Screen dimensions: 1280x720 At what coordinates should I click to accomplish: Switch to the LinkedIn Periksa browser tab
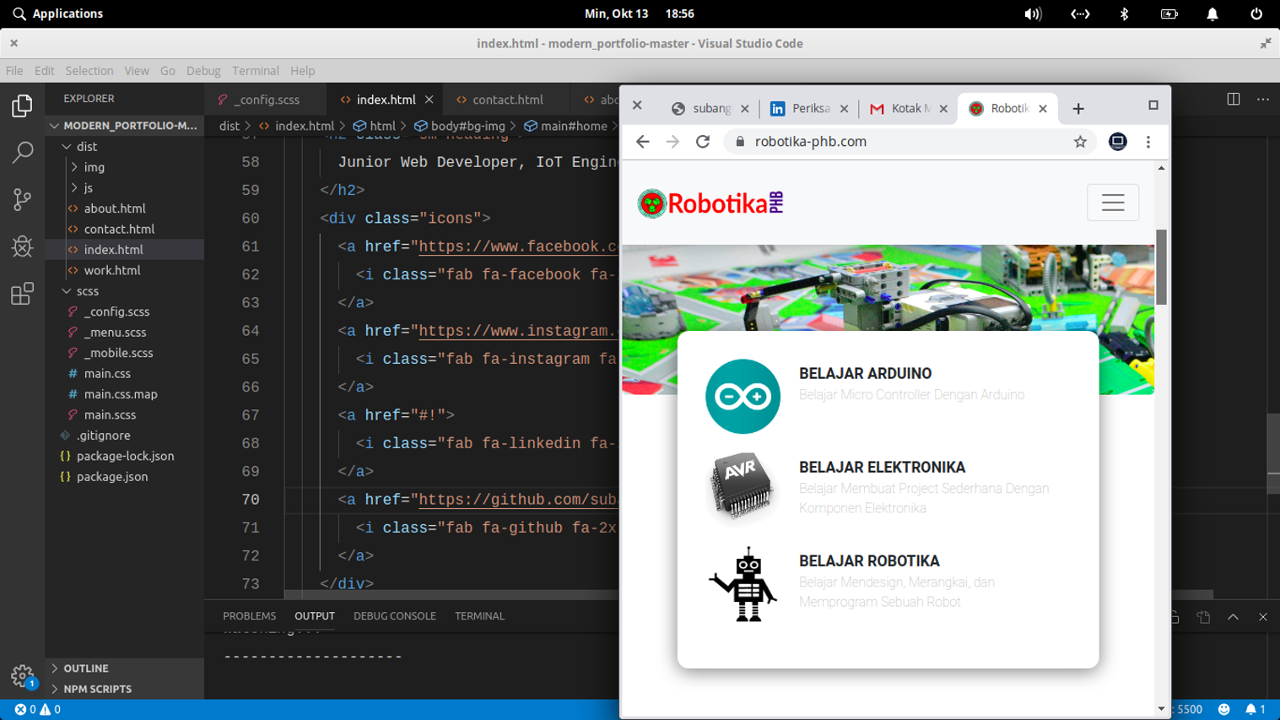click(x=808, y=108)
